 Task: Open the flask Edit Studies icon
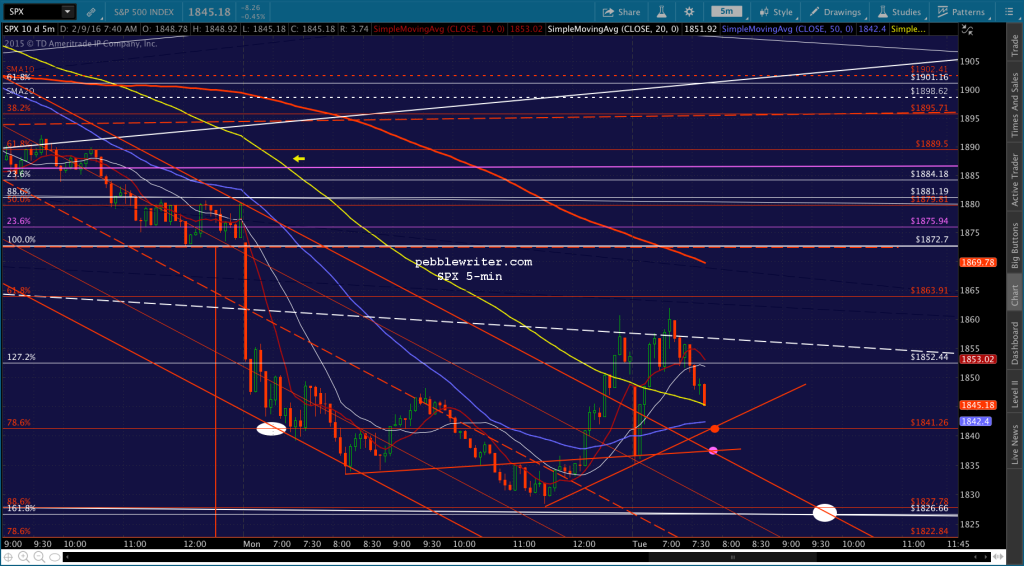(x=661, y=12)
